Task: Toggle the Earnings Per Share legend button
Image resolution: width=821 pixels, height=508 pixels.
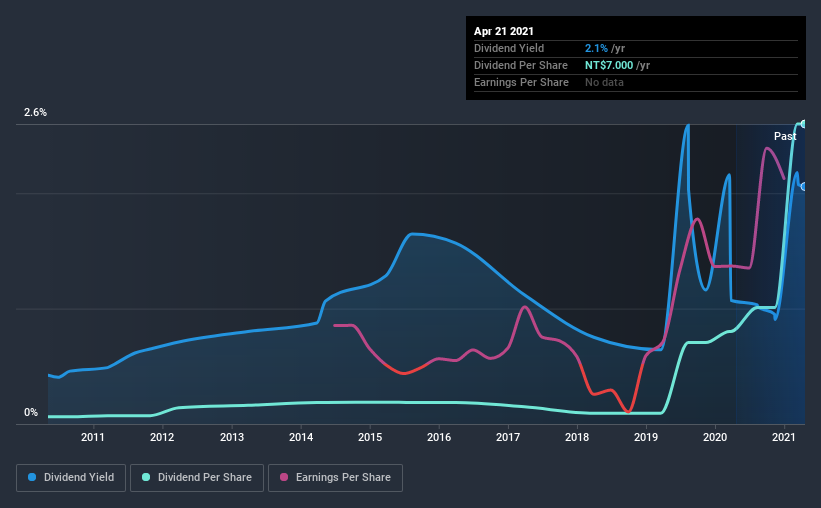Action: pos(336,478)
